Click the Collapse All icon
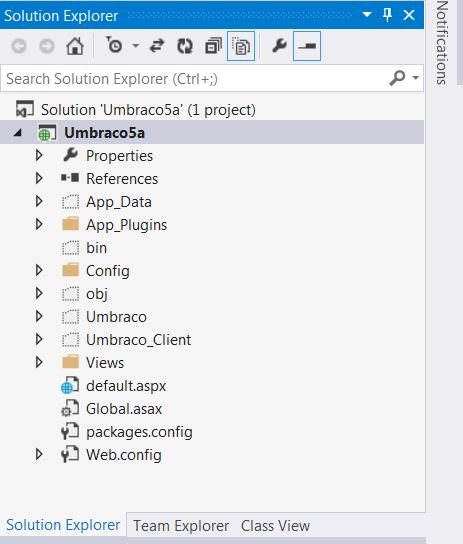This screenshot has width=463, height=544. 213,46
